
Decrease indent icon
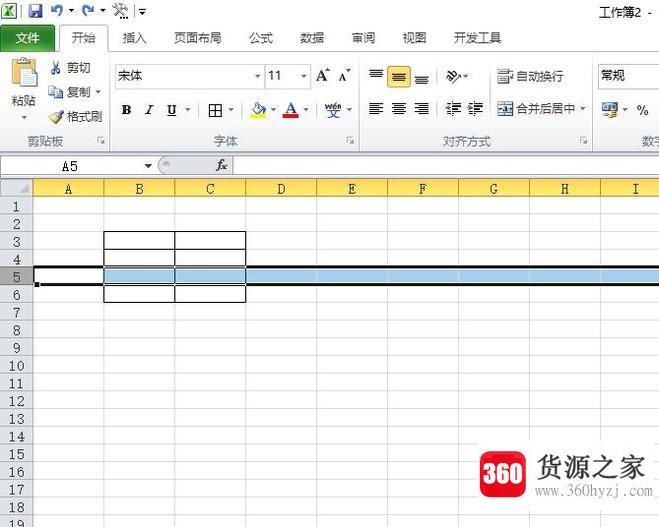tap(453, 109)
